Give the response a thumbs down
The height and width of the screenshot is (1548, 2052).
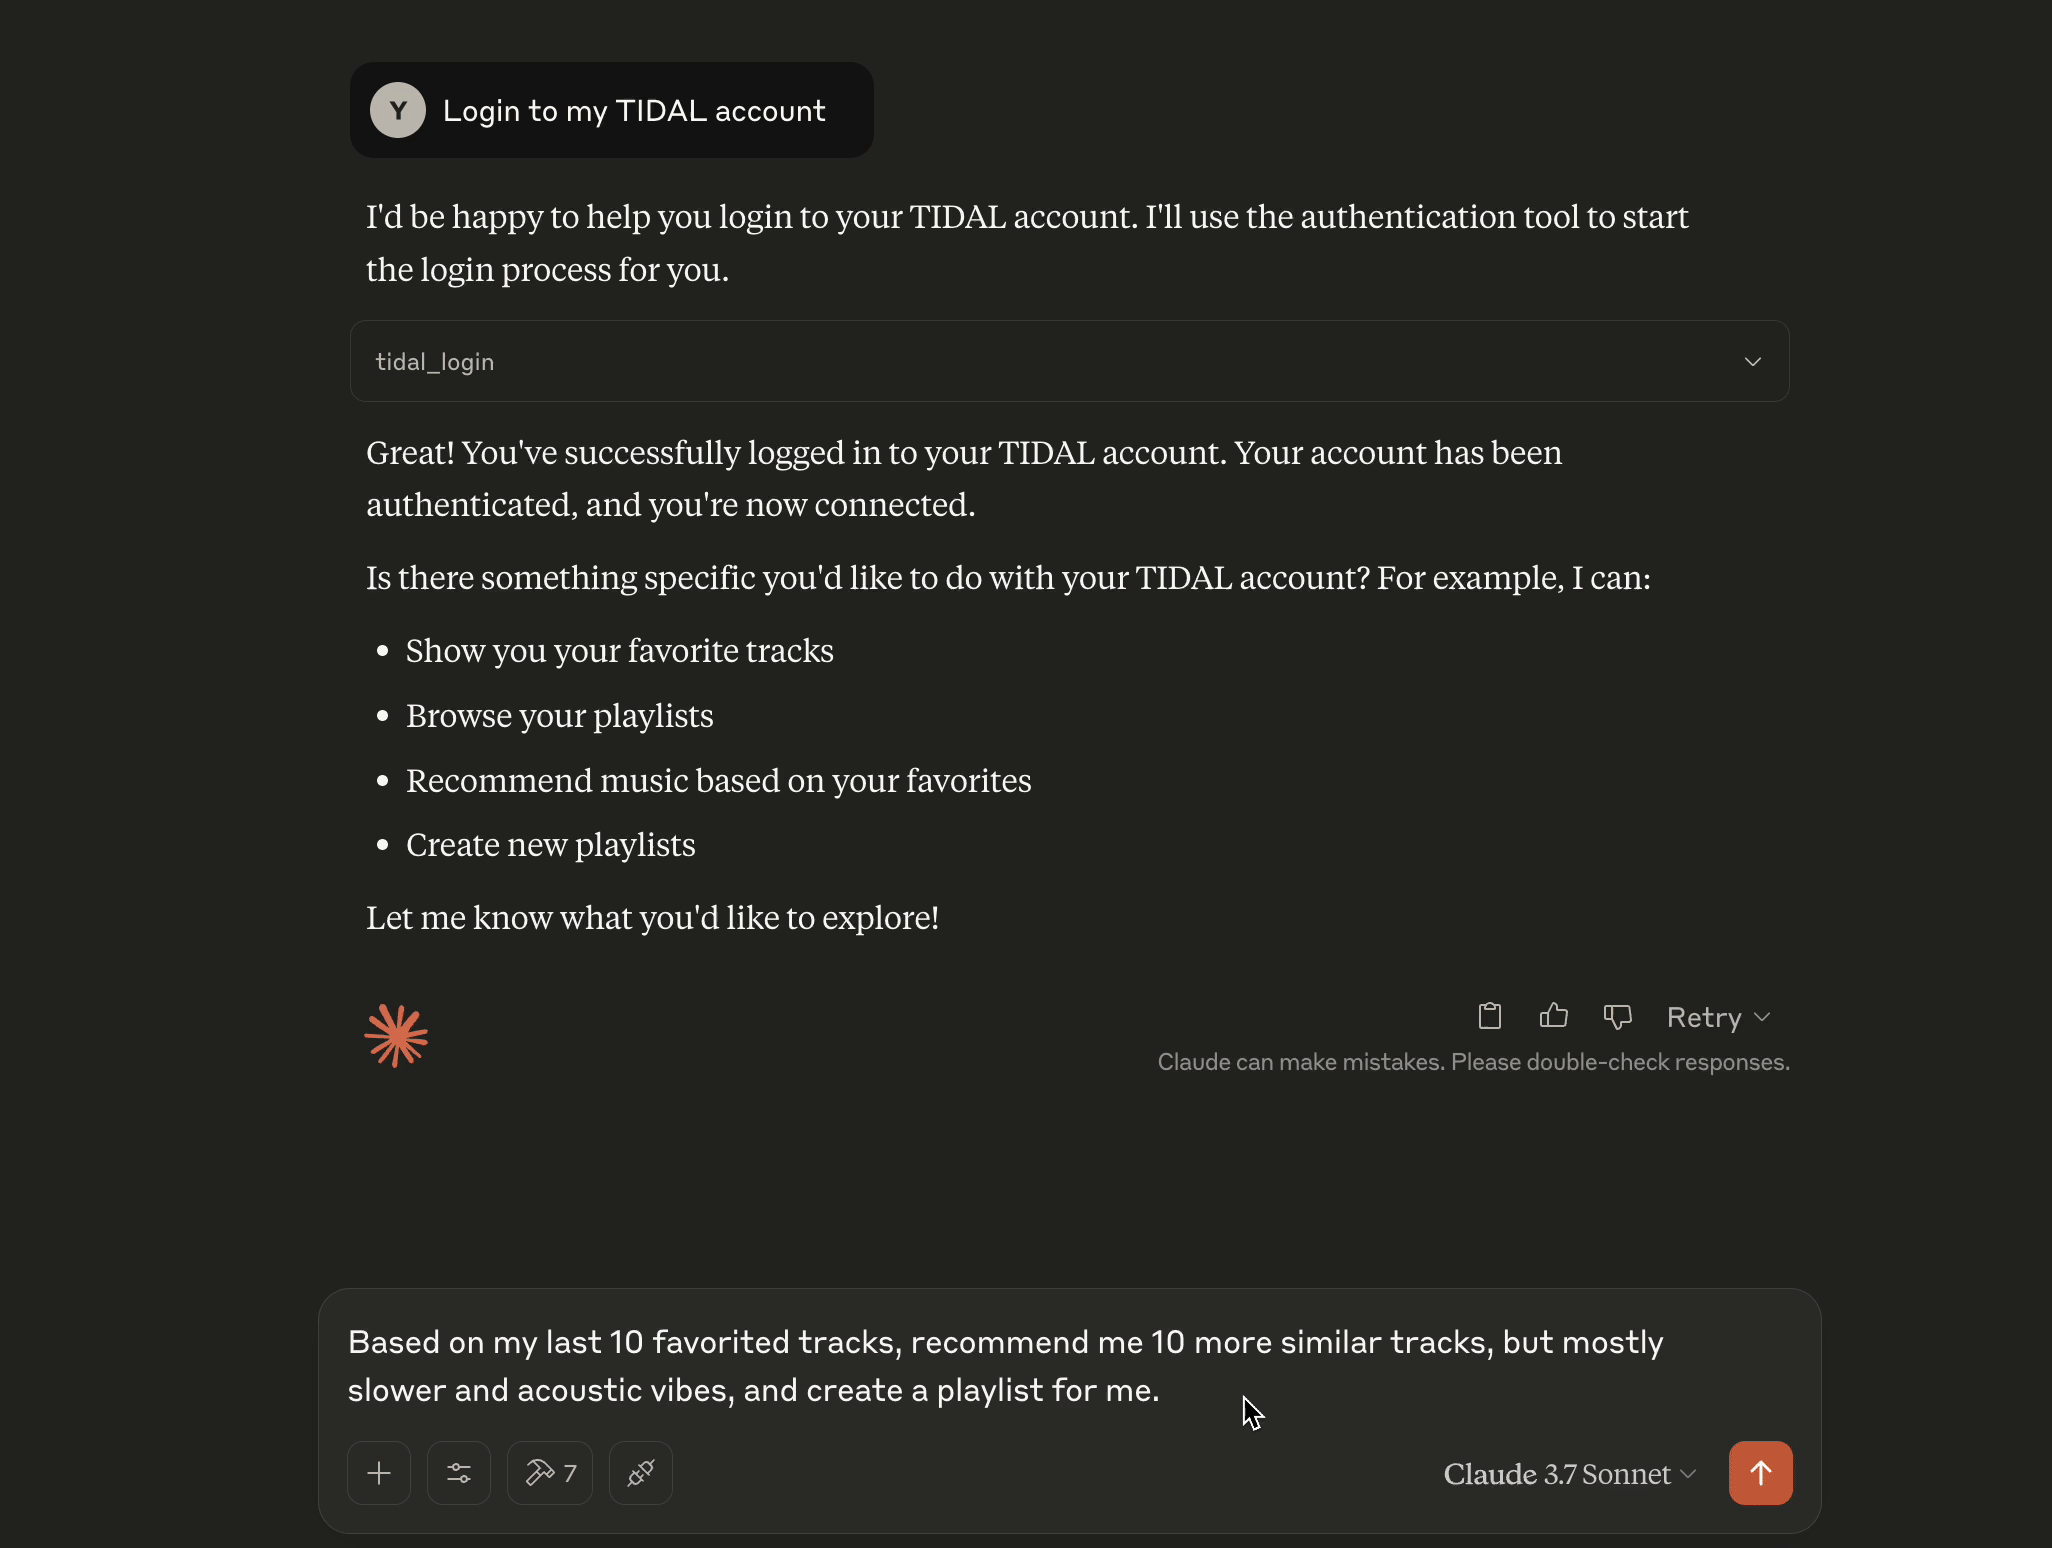(1616, 1016)
